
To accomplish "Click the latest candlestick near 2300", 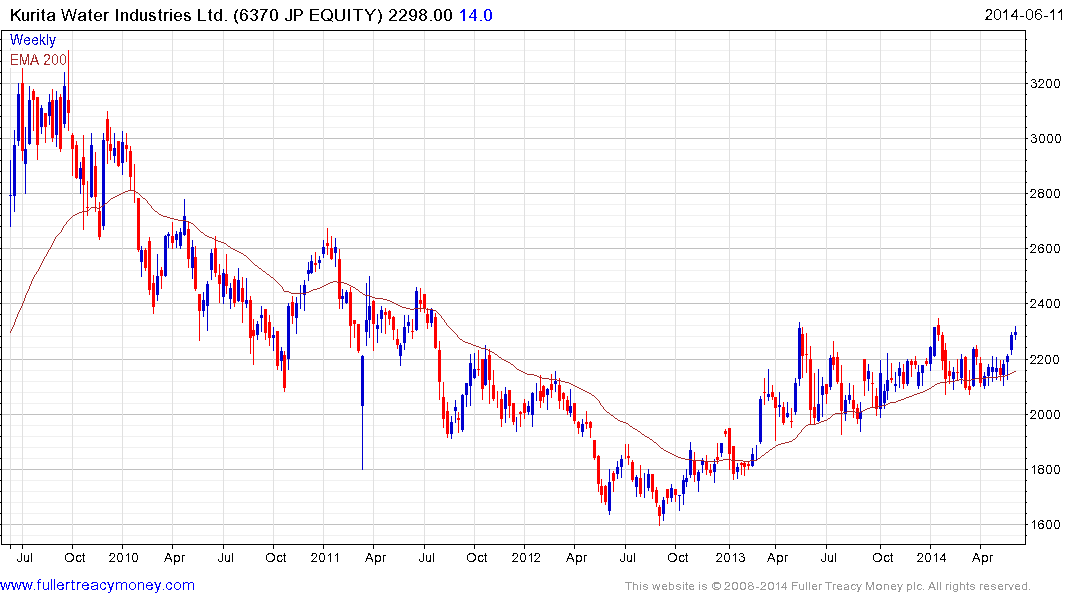I will click(x=1015, y=333).
